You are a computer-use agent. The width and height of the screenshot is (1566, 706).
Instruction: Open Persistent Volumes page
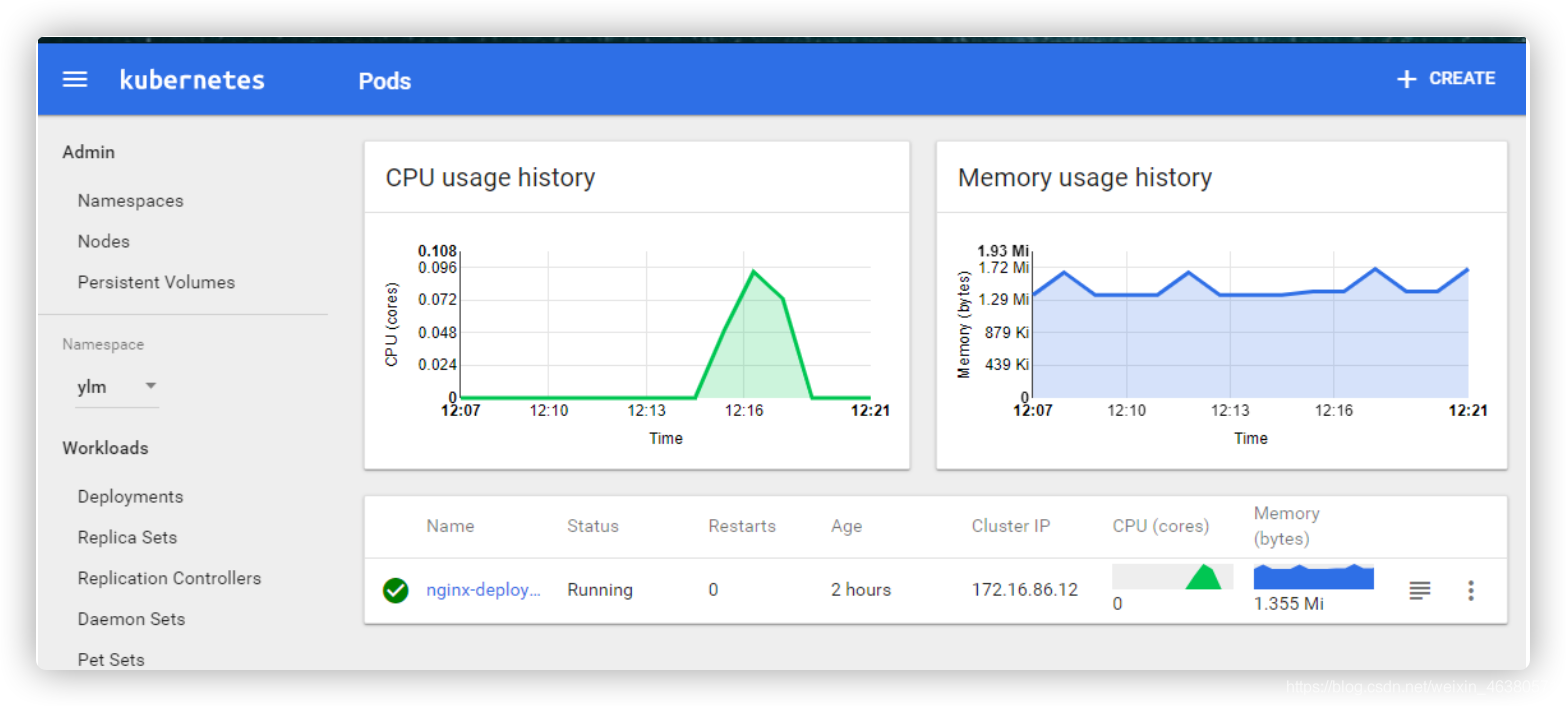(156, 283)
